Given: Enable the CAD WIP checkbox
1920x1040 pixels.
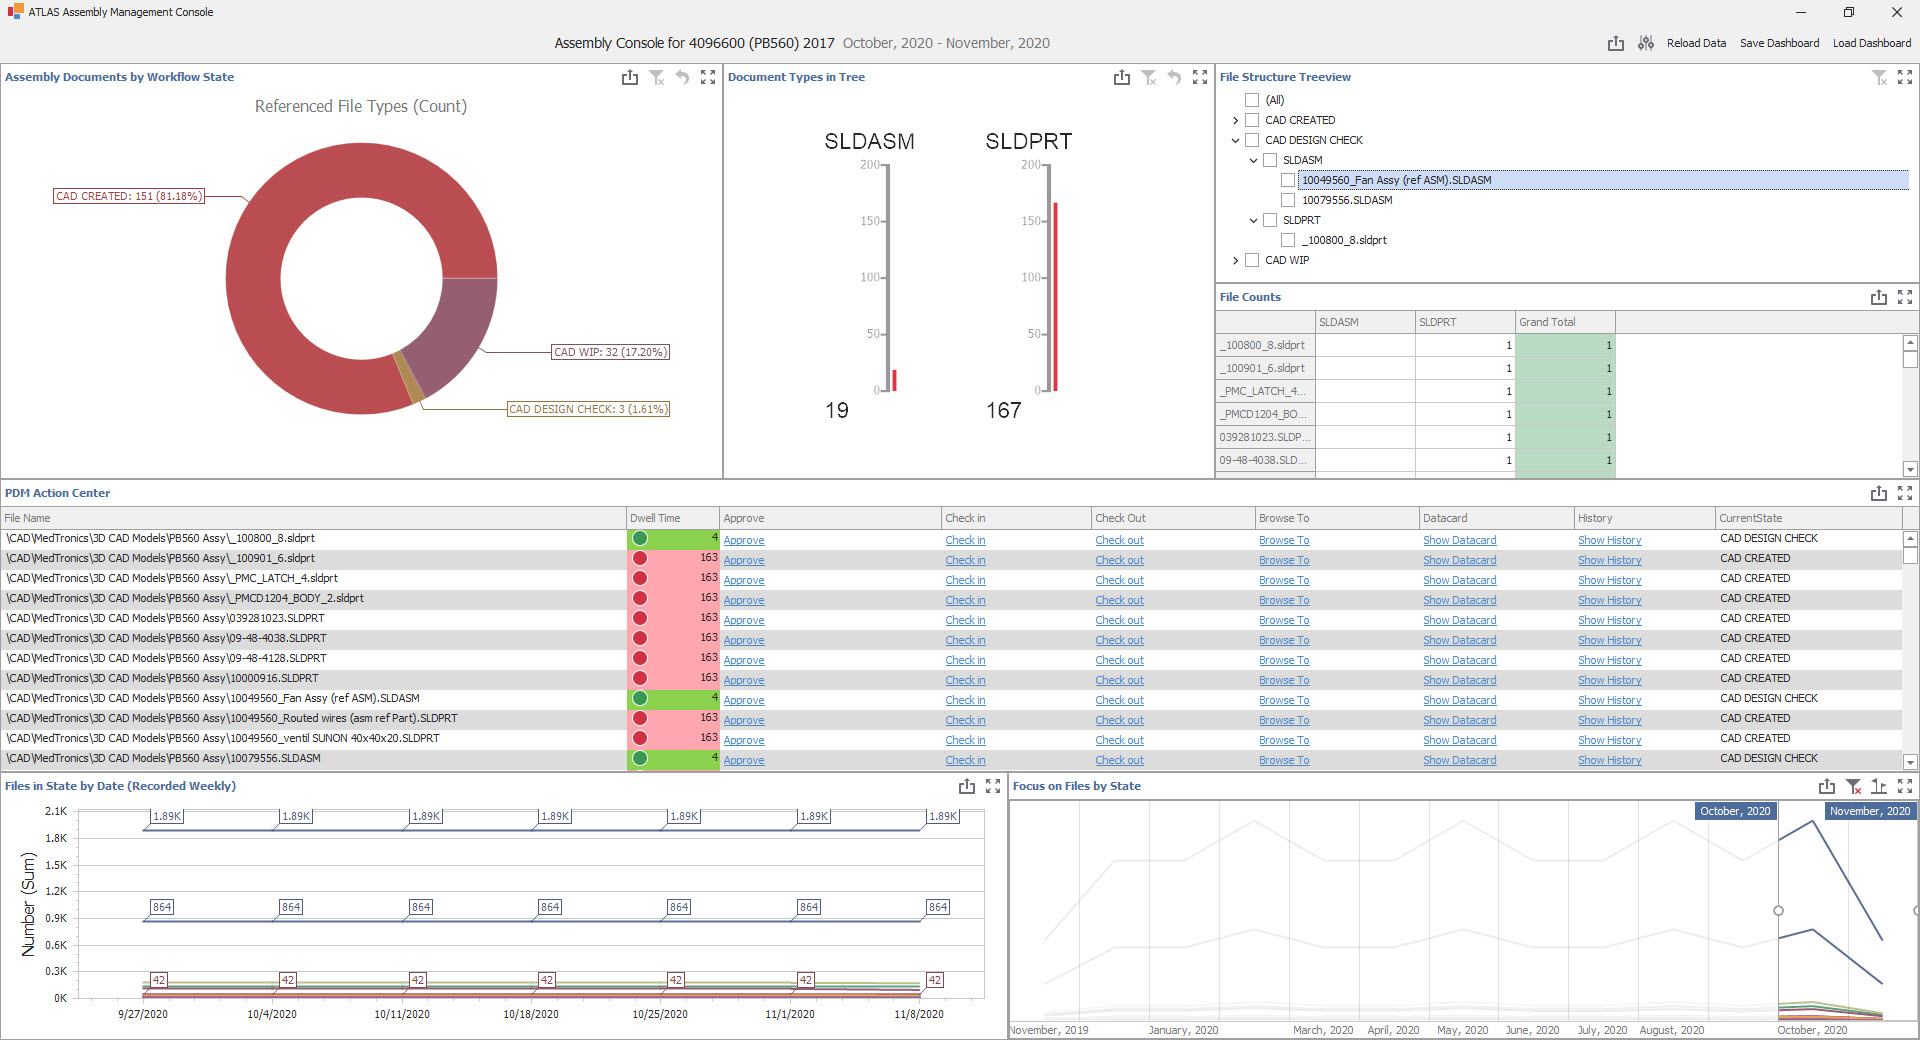Looking at the screenshot, I should coord(1252,260).
